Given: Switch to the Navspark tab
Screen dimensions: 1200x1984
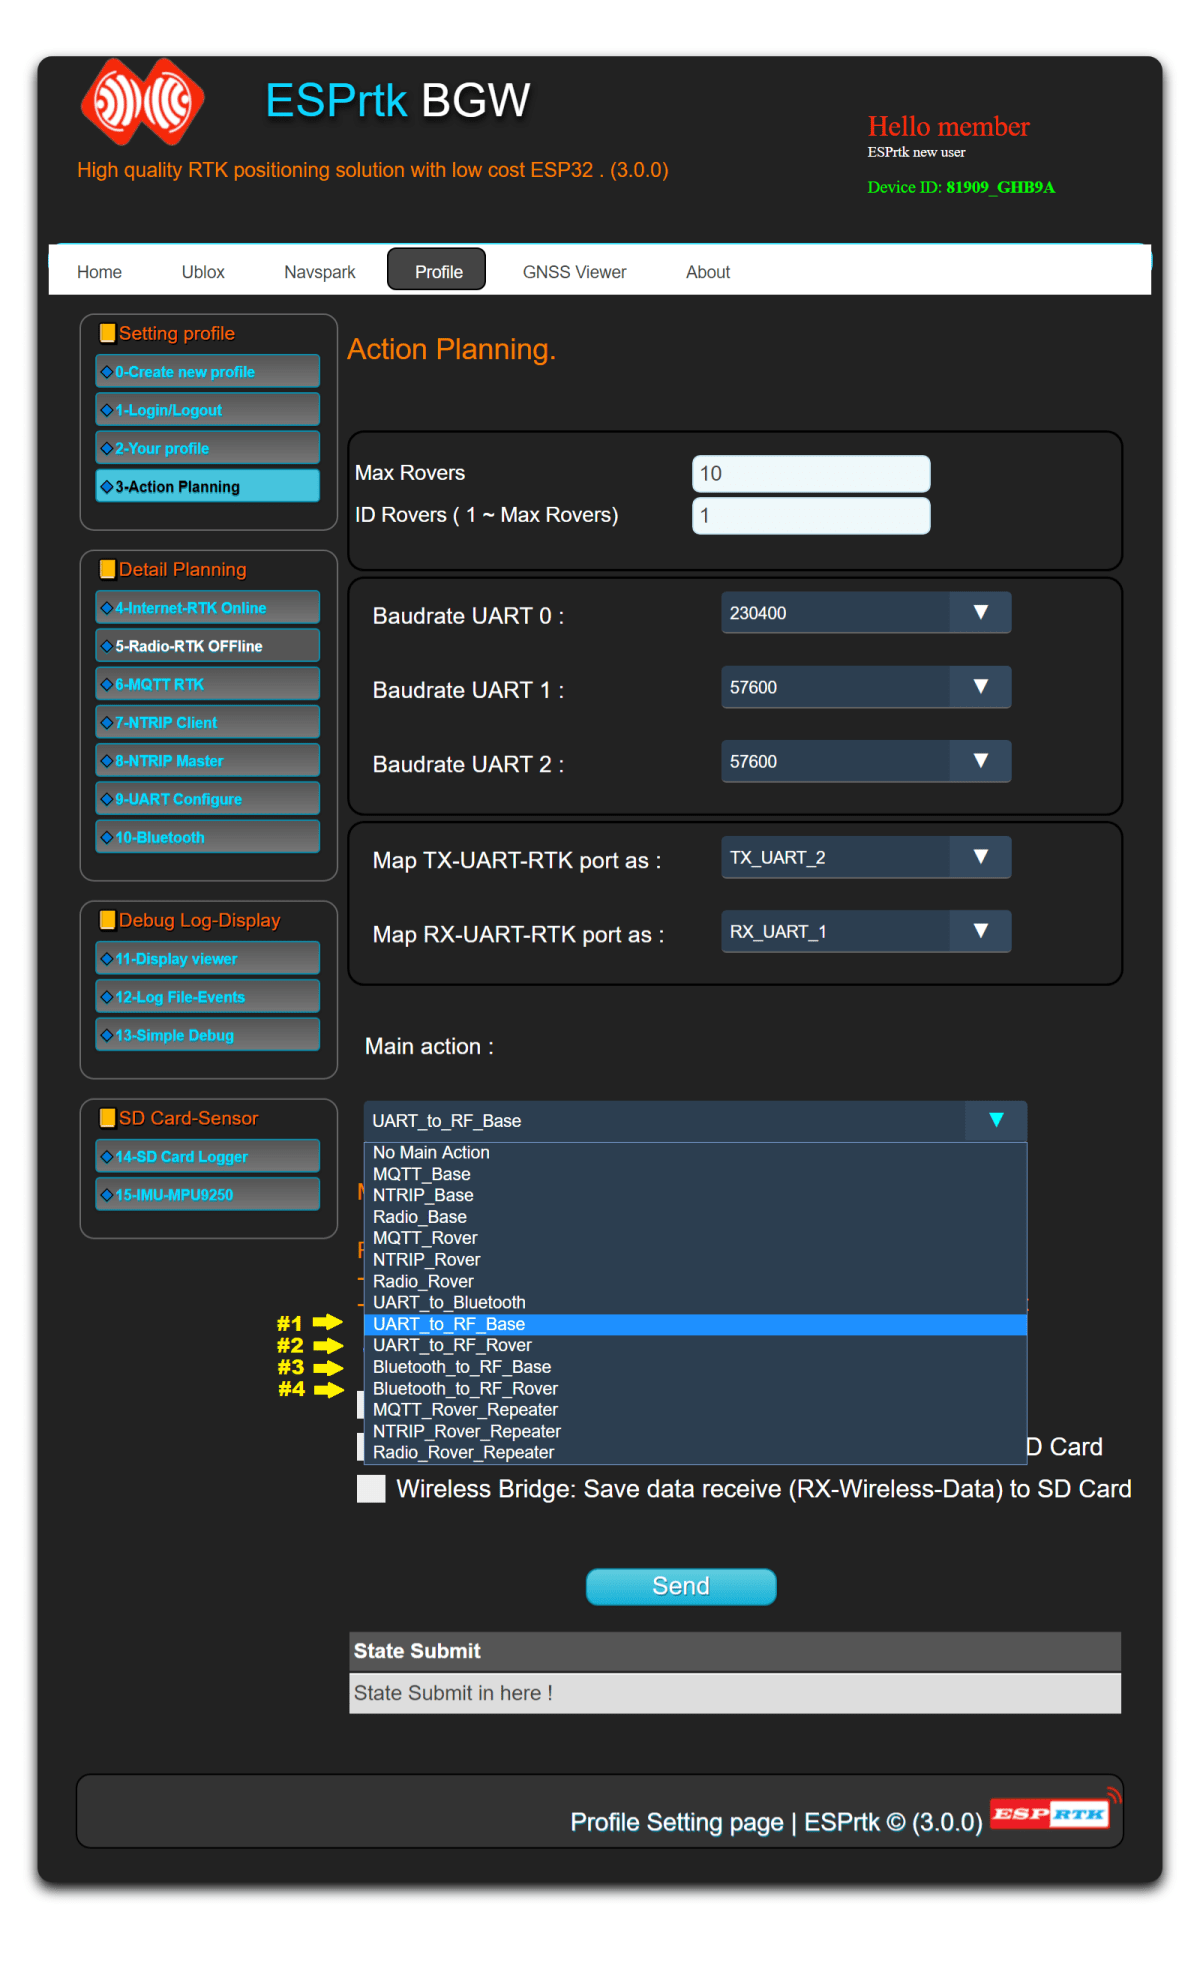Looking at the screenshot, I should 320,272.
